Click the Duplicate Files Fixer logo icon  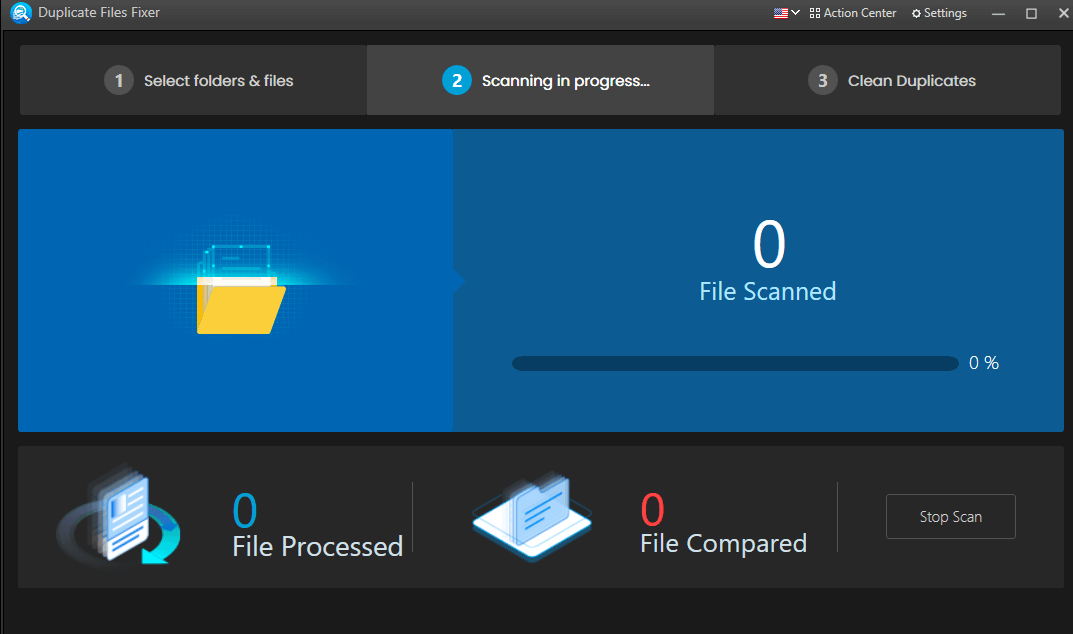21,12
